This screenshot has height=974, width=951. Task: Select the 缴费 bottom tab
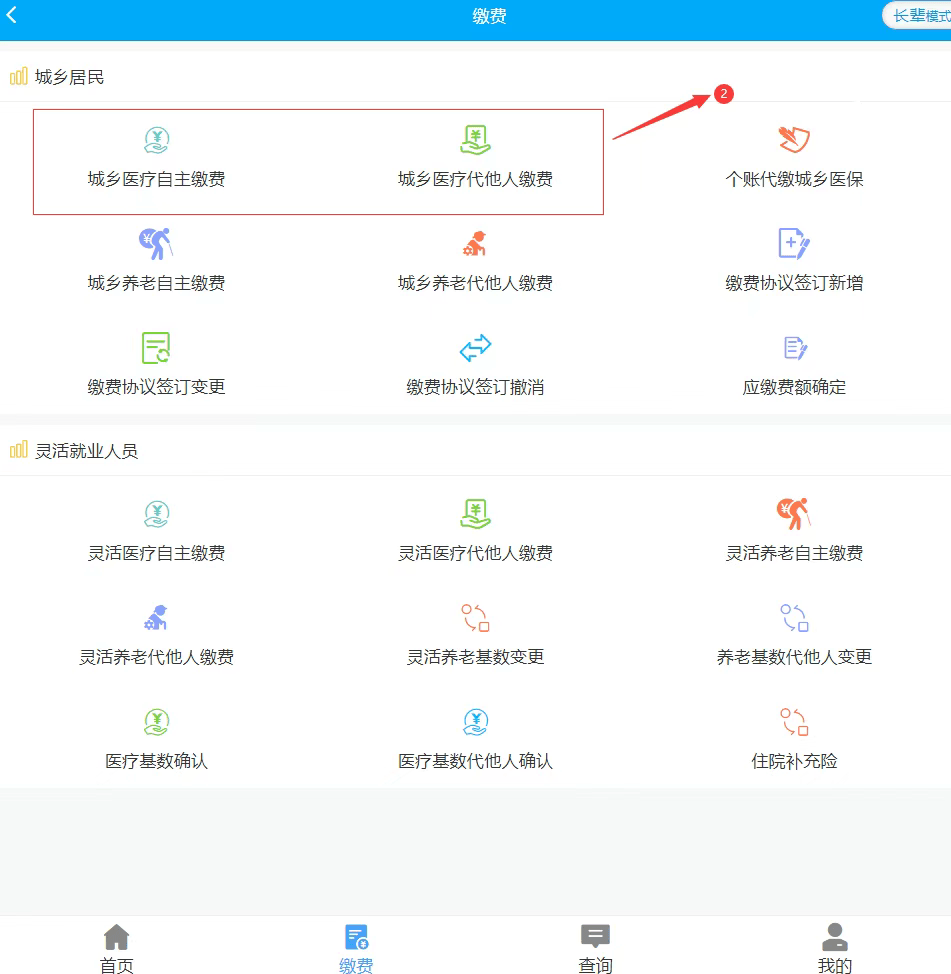[x=356, y=948]
